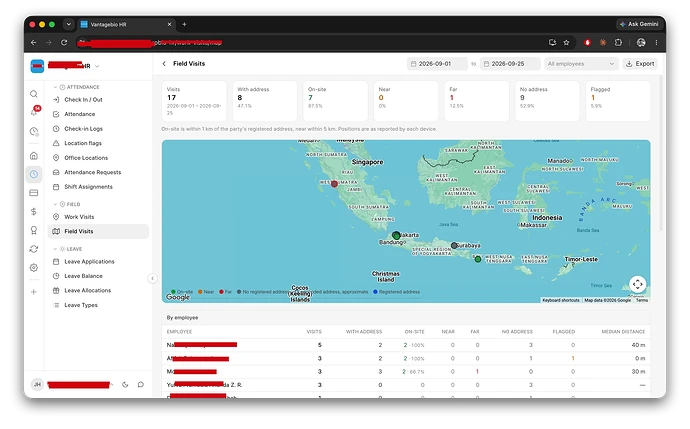
Task: Open map Keyboard shortcuts link
Action: pyautogui.click(x=561, y=300)
